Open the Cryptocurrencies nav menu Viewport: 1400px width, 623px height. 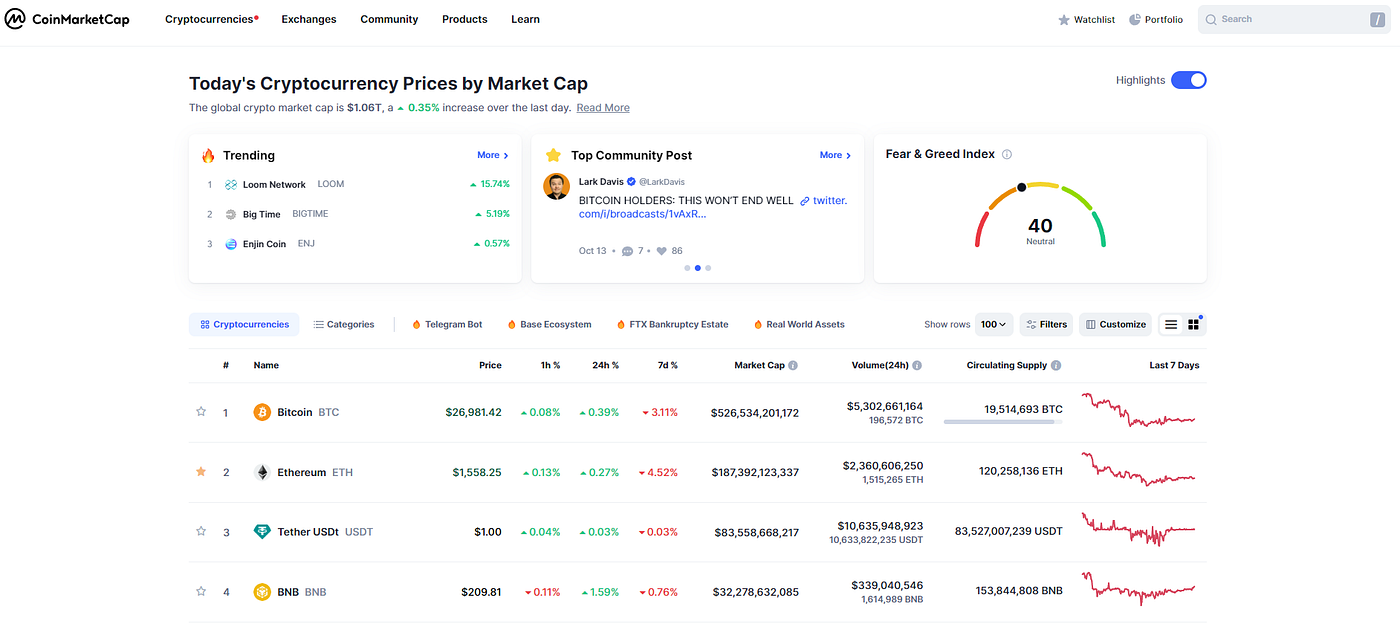(x=211, y=19)
